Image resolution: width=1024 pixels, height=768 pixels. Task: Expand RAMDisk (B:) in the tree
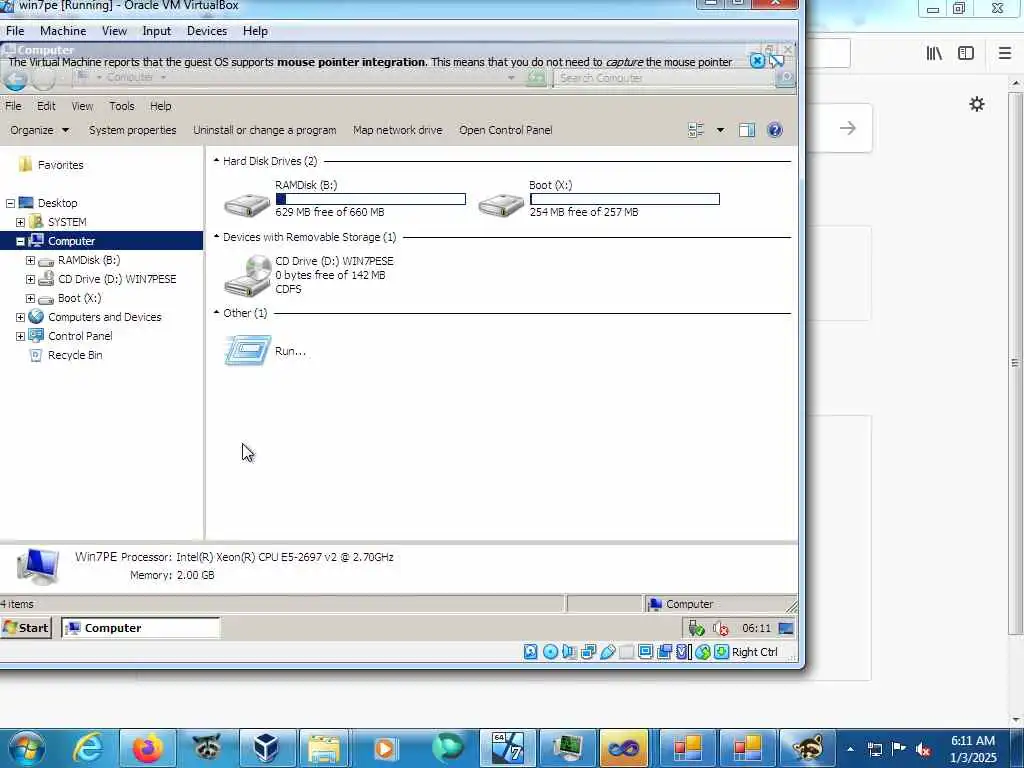pyautogui.click(x=30, y=260)
